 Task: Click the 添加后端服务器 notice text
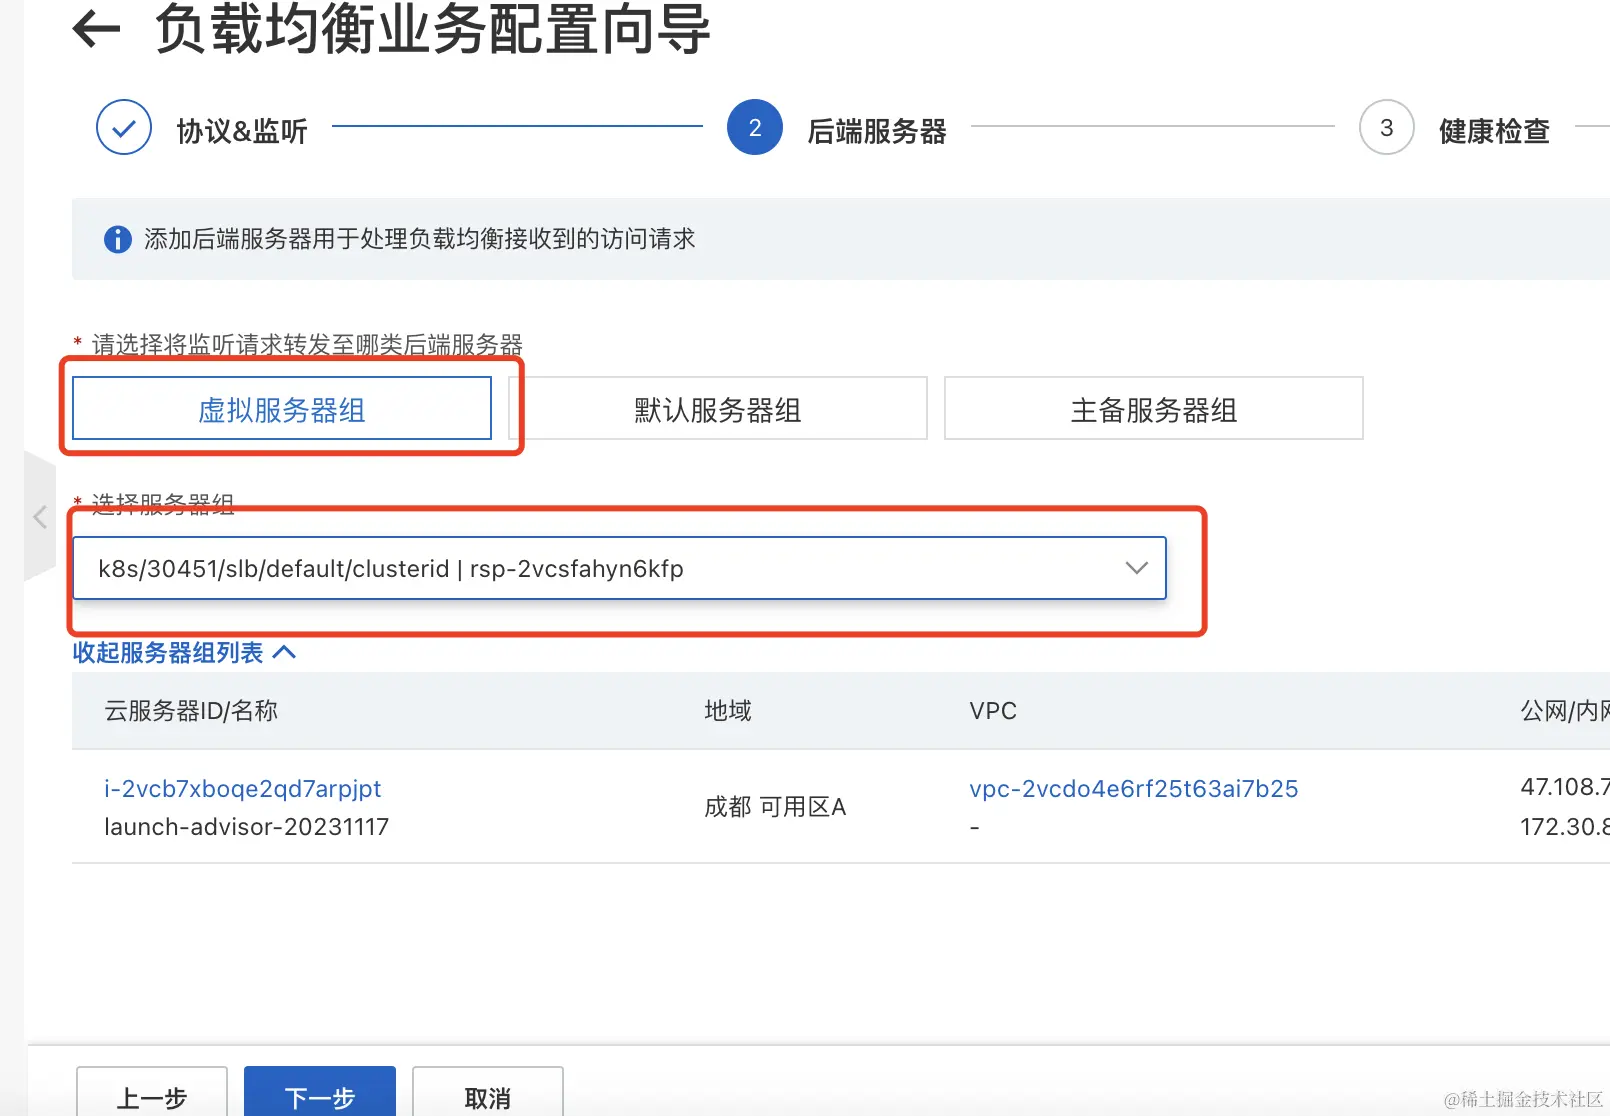(x=420, y=239)
